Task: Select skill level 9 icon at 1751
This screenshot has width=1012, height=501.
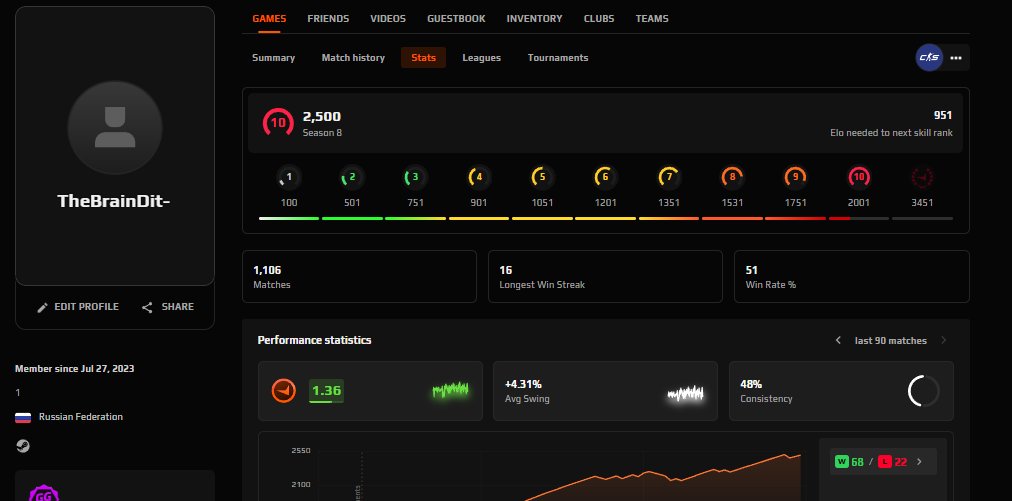Action: pos(795,177)
